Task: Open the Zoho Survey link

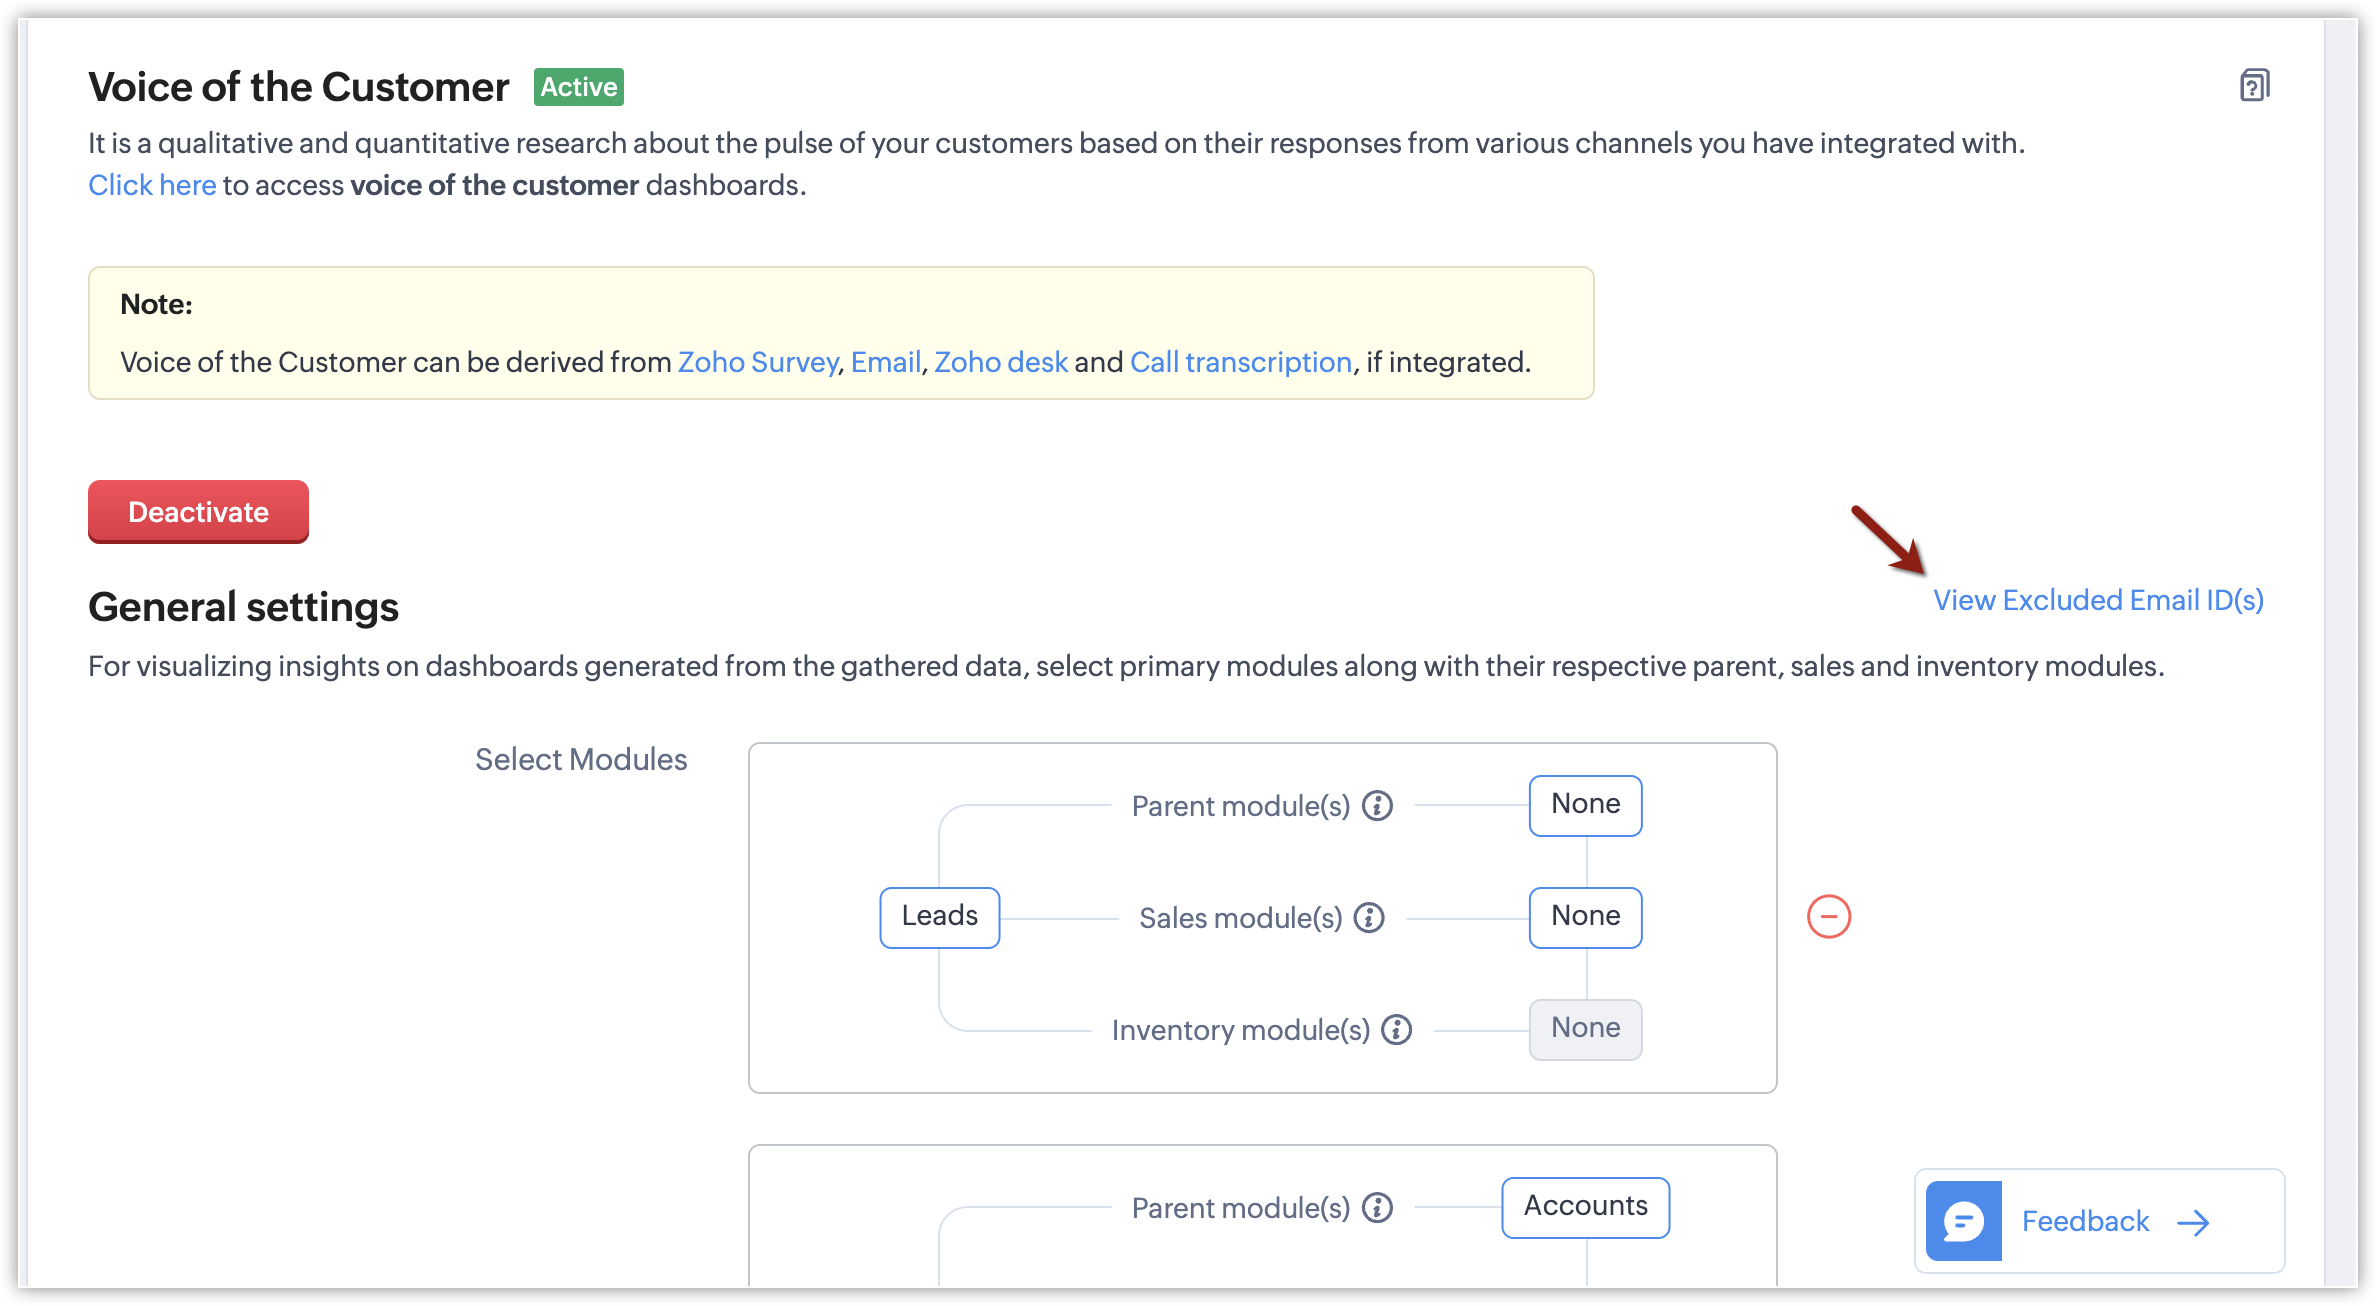Action: tap(758, 362)
